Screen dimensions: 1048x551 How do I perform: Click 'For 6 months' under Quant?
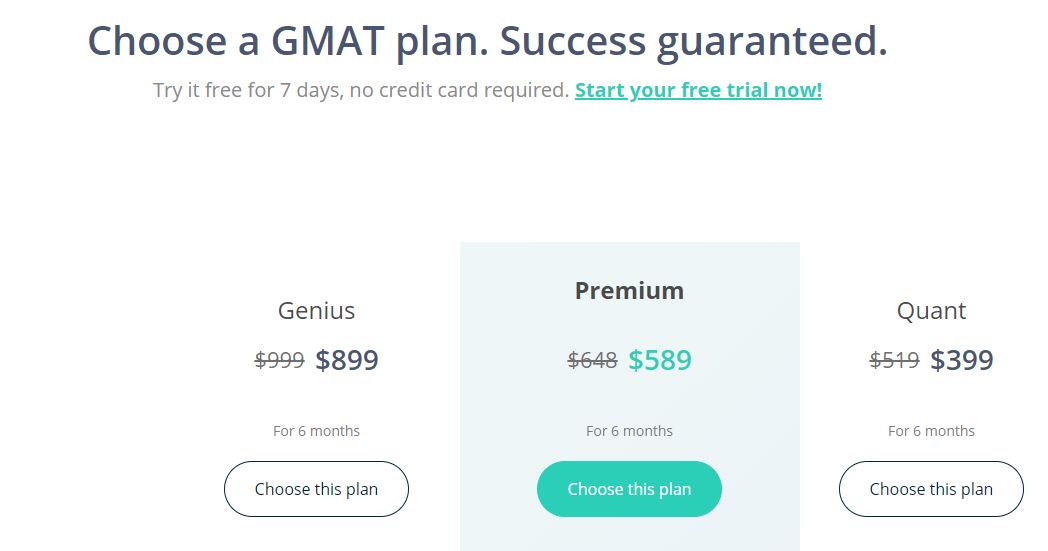coord(931,431)
